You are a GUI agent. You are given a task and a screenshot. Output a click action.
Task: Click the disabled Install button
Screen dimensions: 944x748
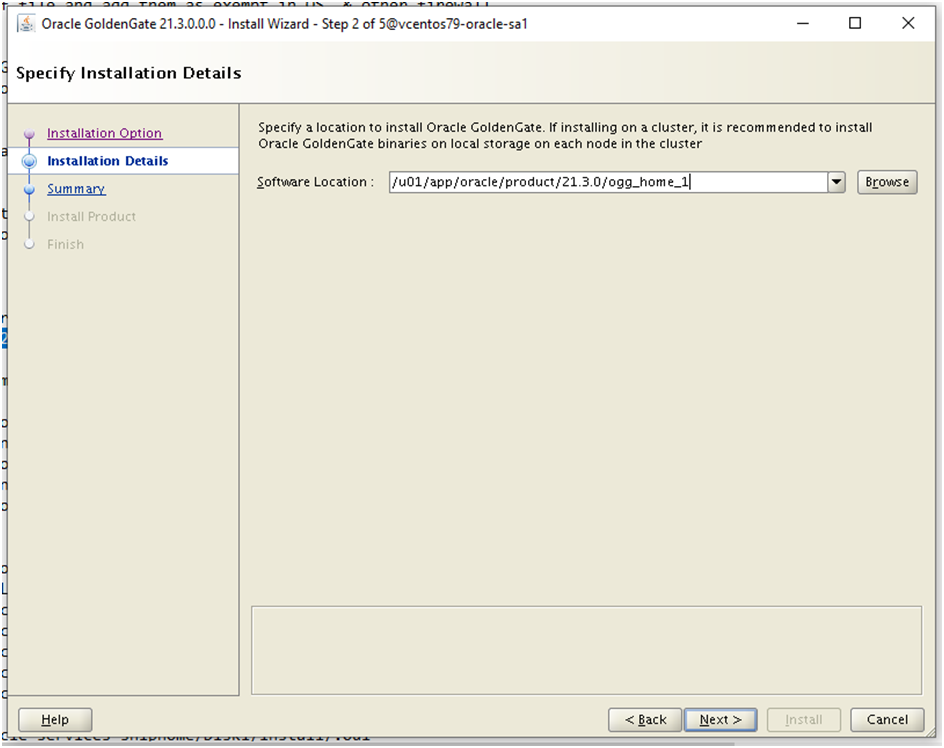pos(803,720)
